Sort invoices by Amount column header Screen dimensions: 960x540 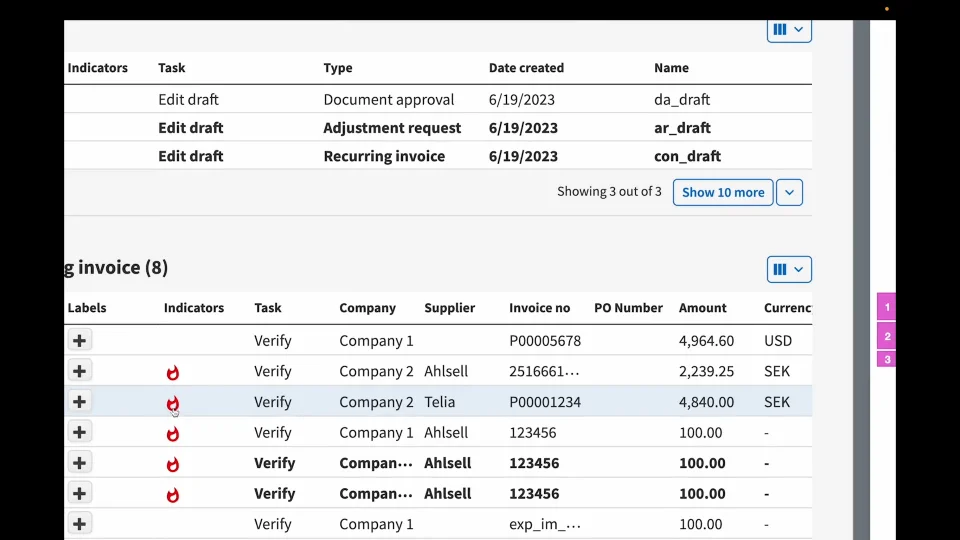pos(704,308)
